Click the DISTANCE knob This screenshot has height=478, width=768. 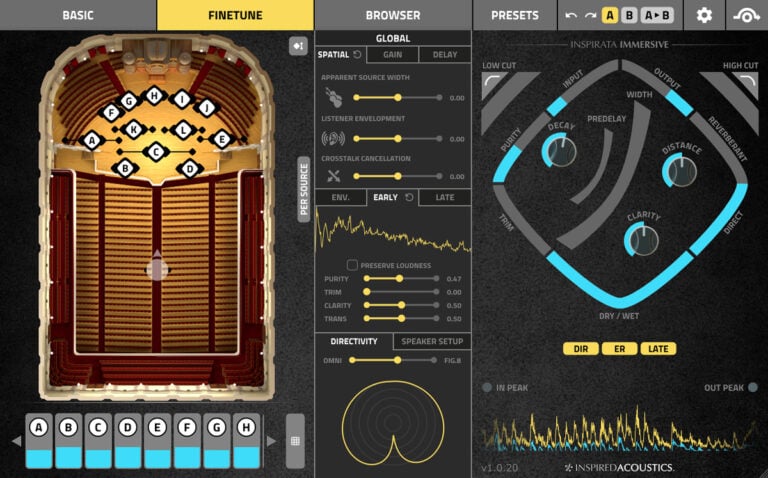(x=680, y=170)
